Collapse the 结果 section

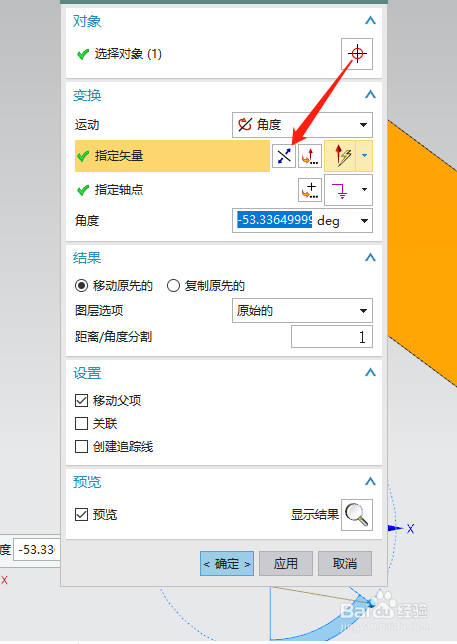pyautogui.click(x=370, y=257)
